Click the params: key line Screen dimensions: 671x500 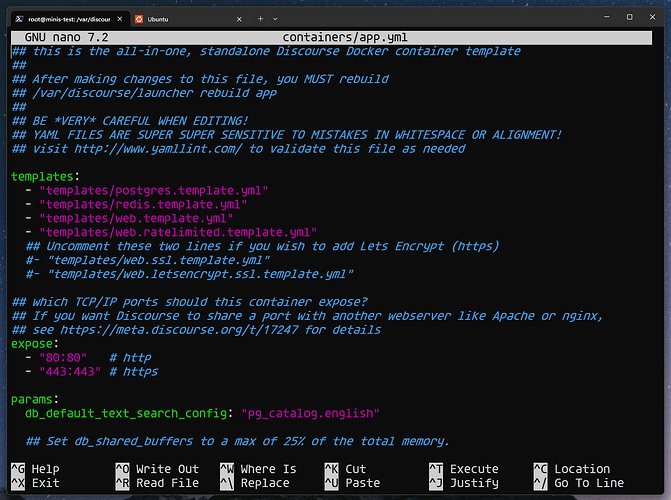[35, 399]
